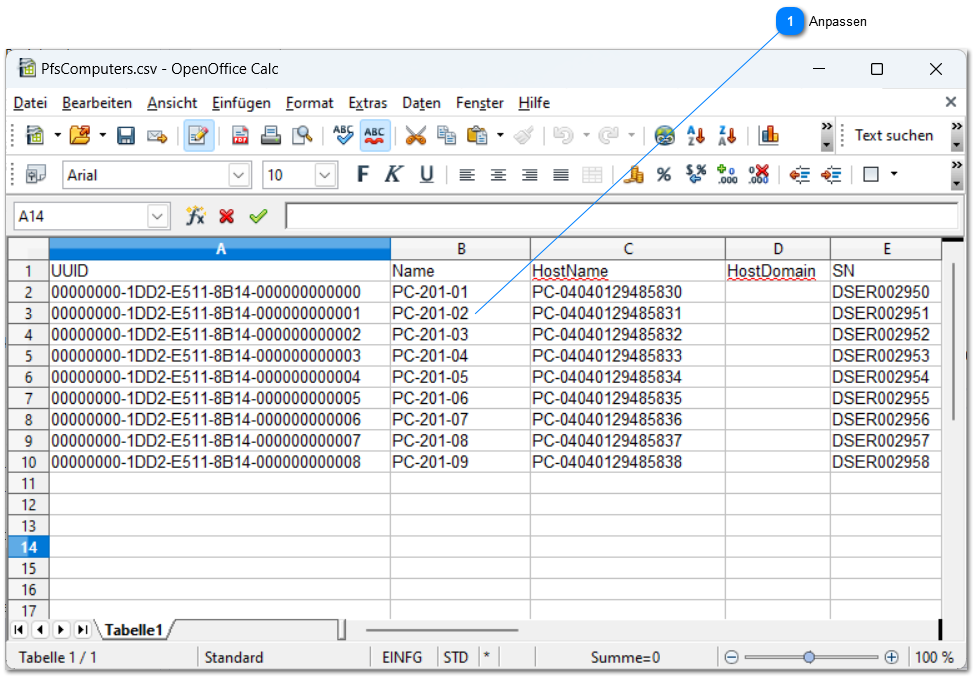Open the font name dropdown
Image resolution: width=976 pixels, height=679 pixels.
[239, 174]
